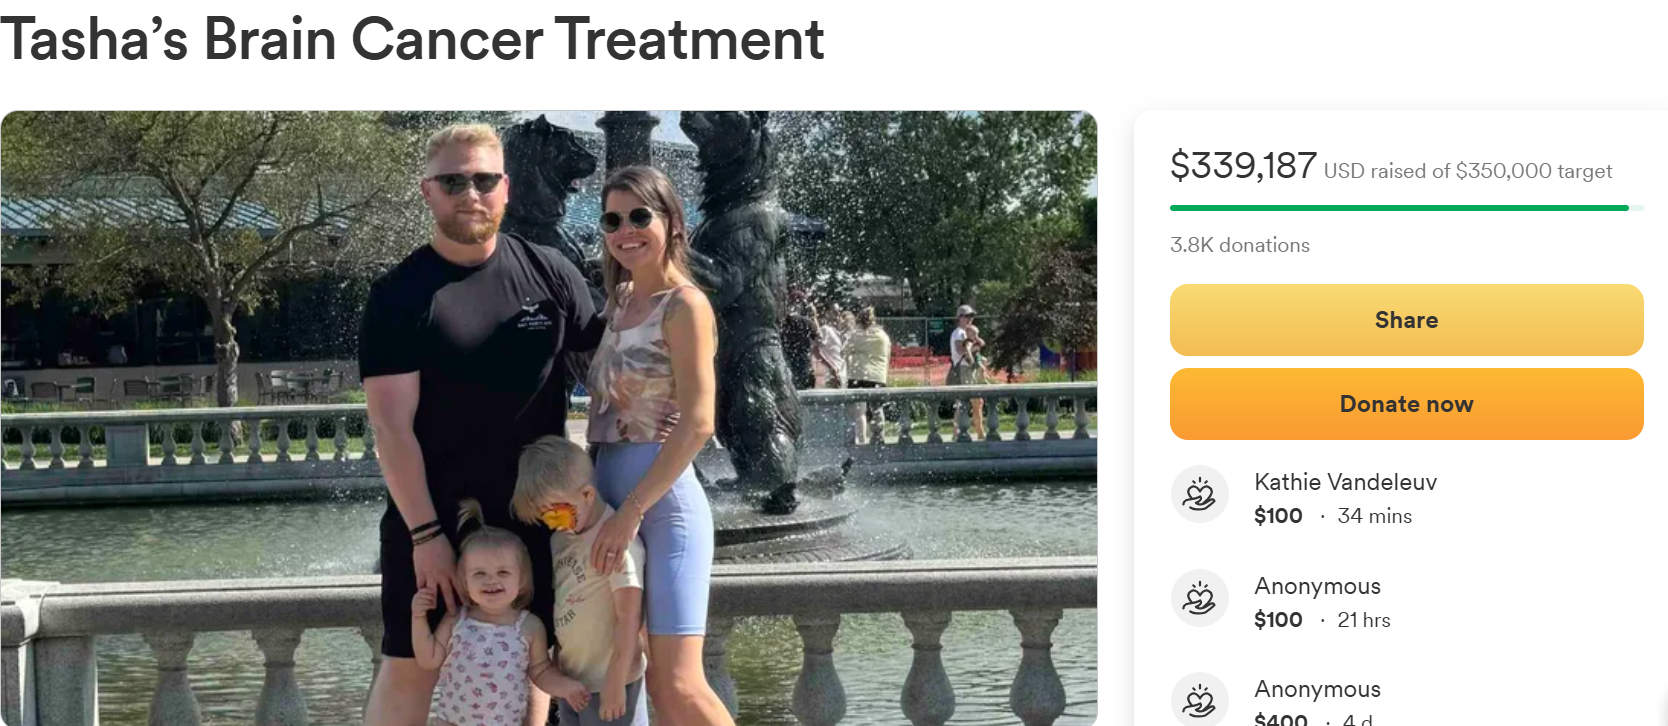Click the $400 donation amount
This screenshot has width=1668, height=726.
(x=1281, y=719)
